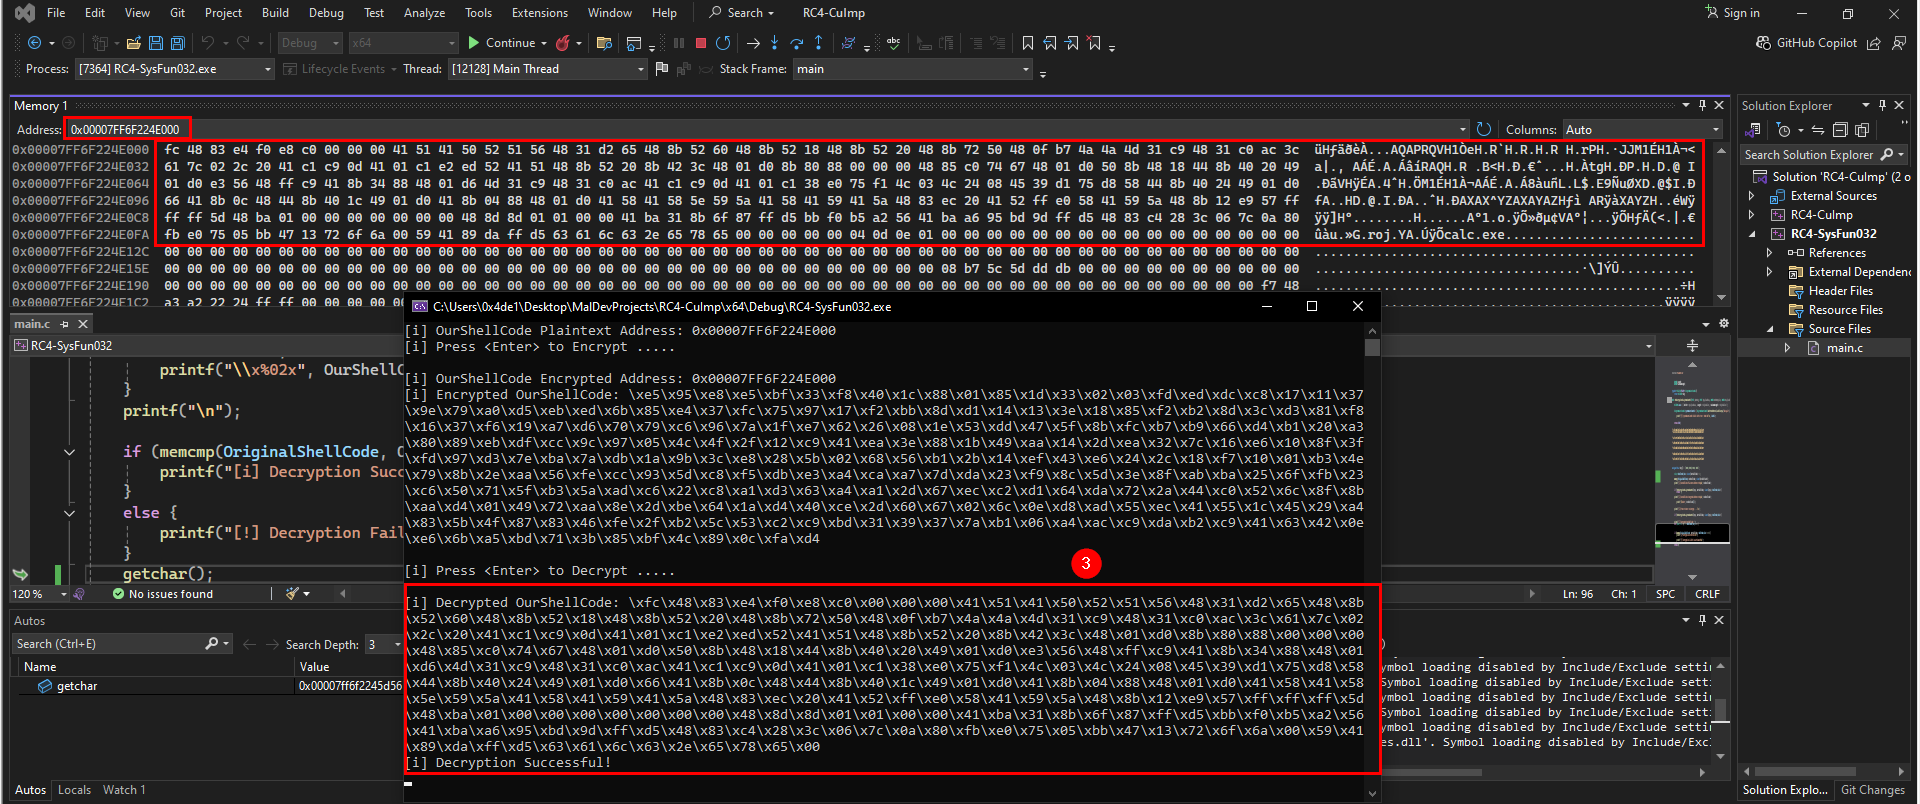Expand the RC4-Culmp project node

click(x=1752, y=215)
